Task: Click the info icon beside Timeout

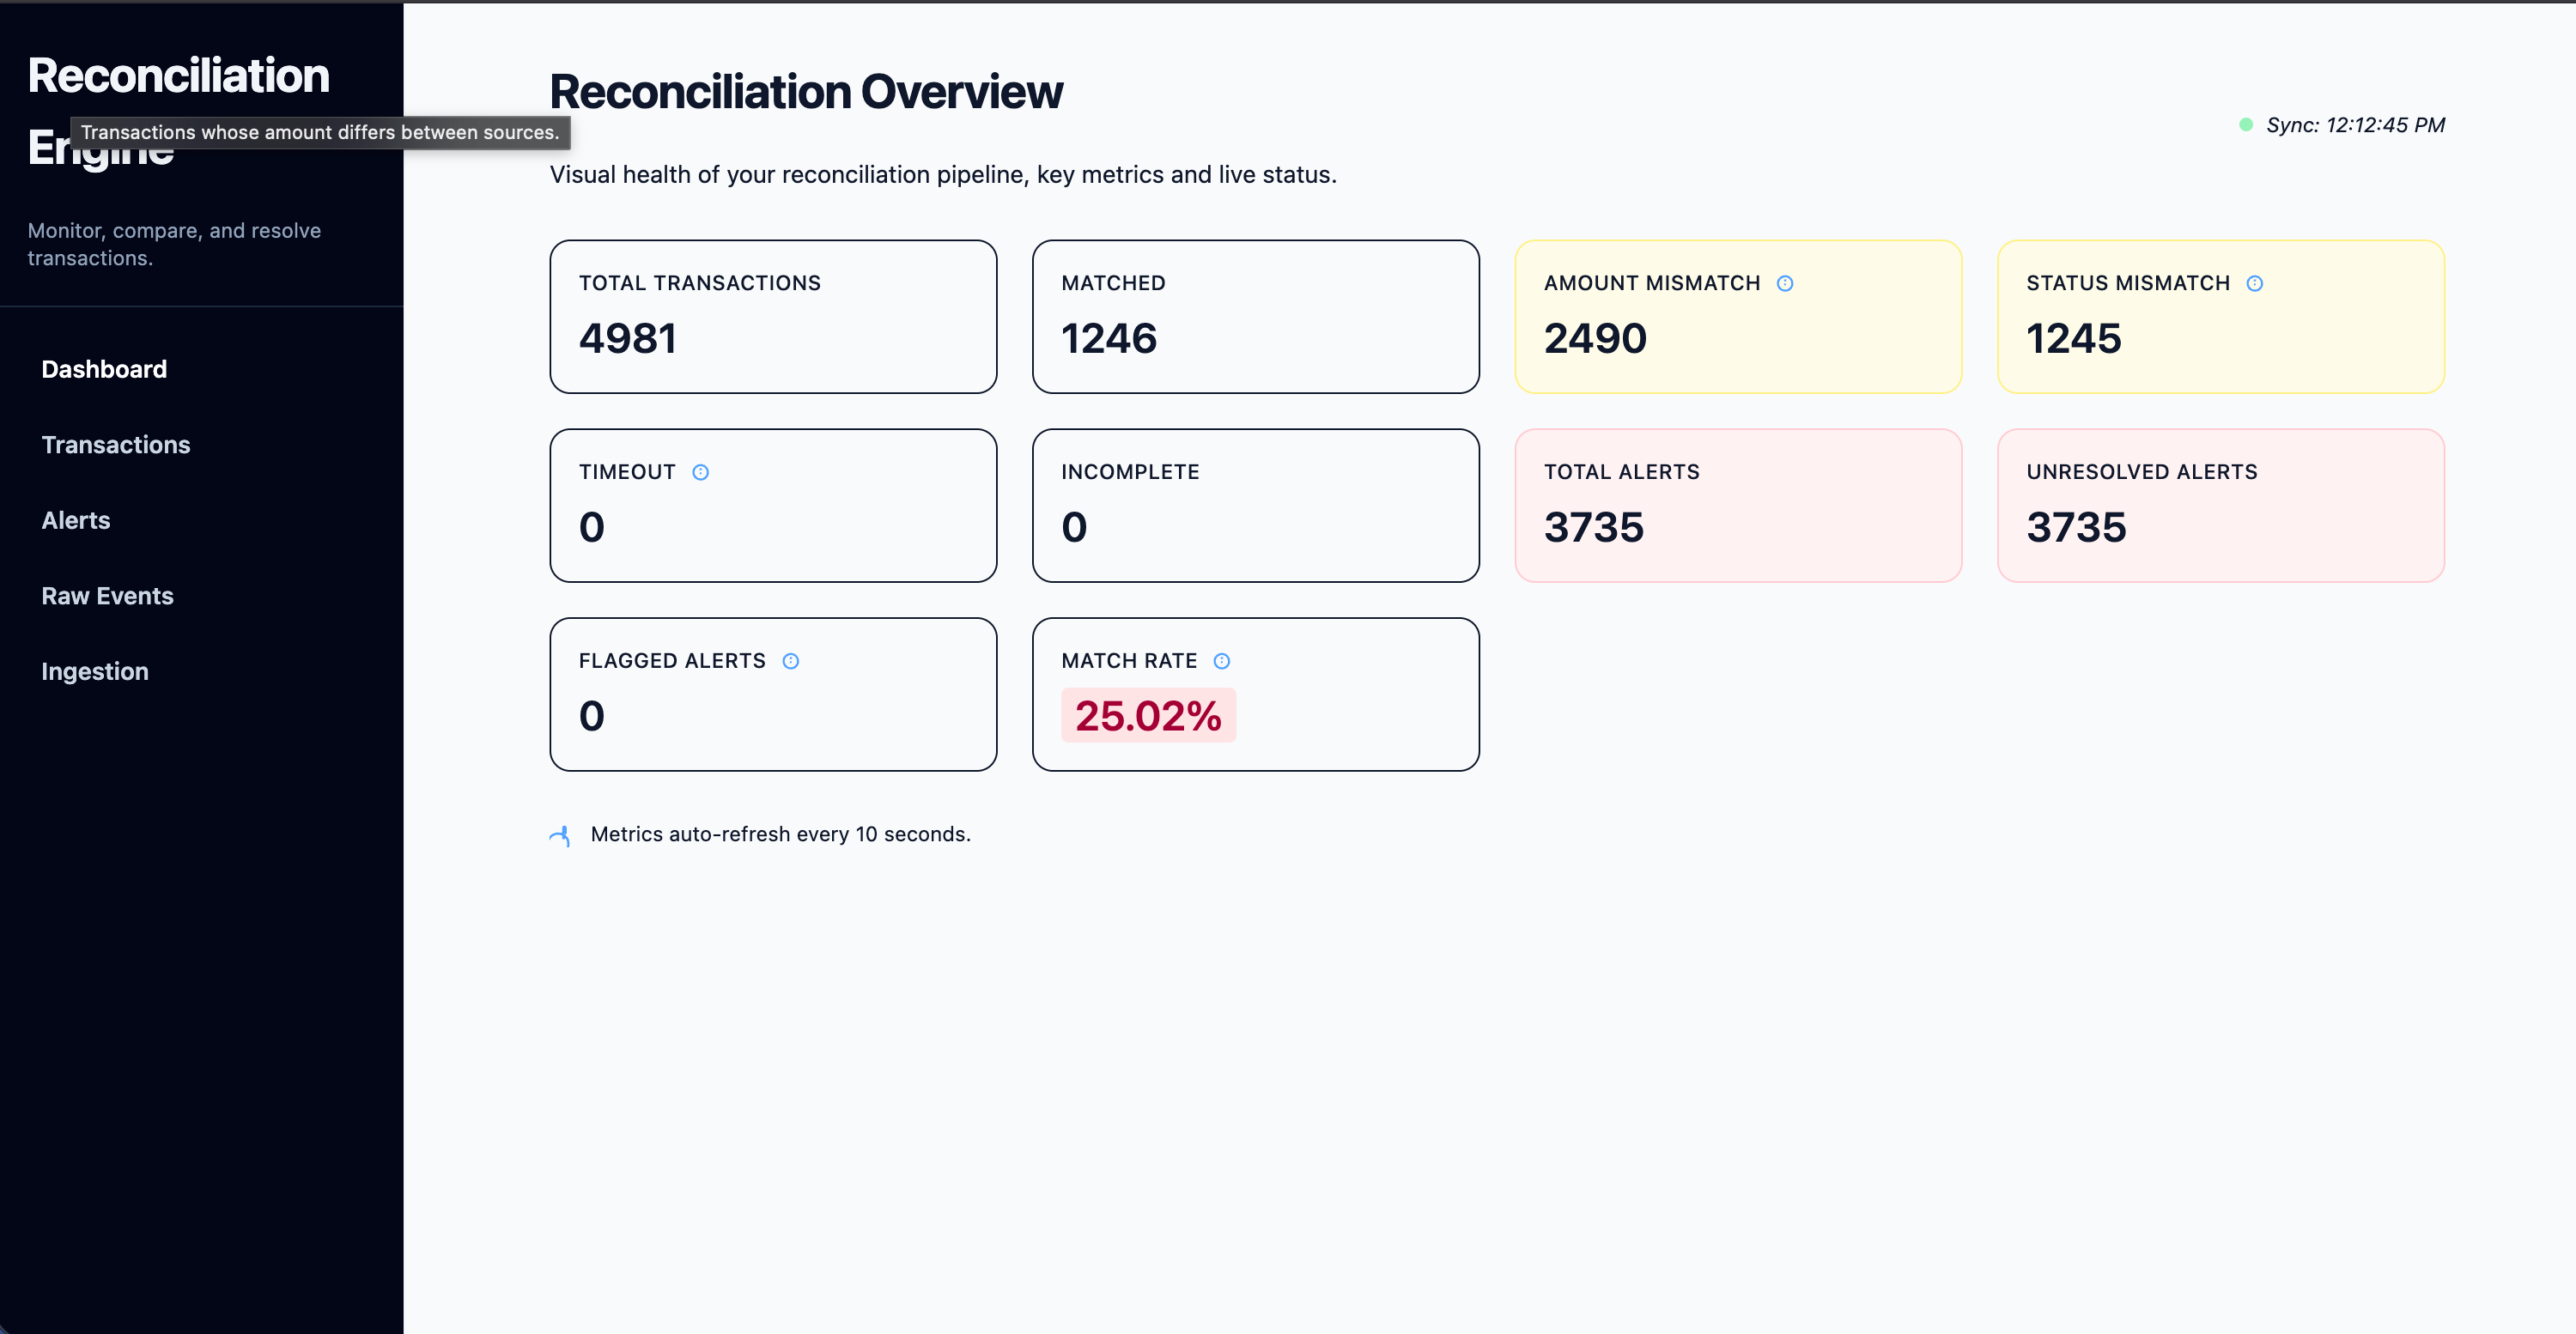Action: click(700, 472)
